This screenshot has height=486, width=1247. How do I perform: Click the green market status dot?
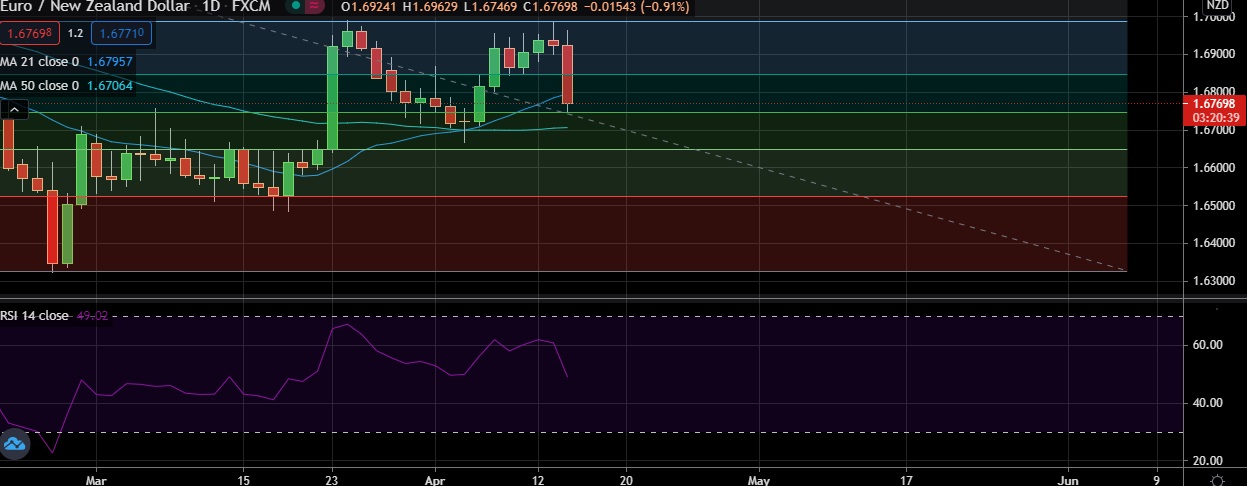[297, 7]
